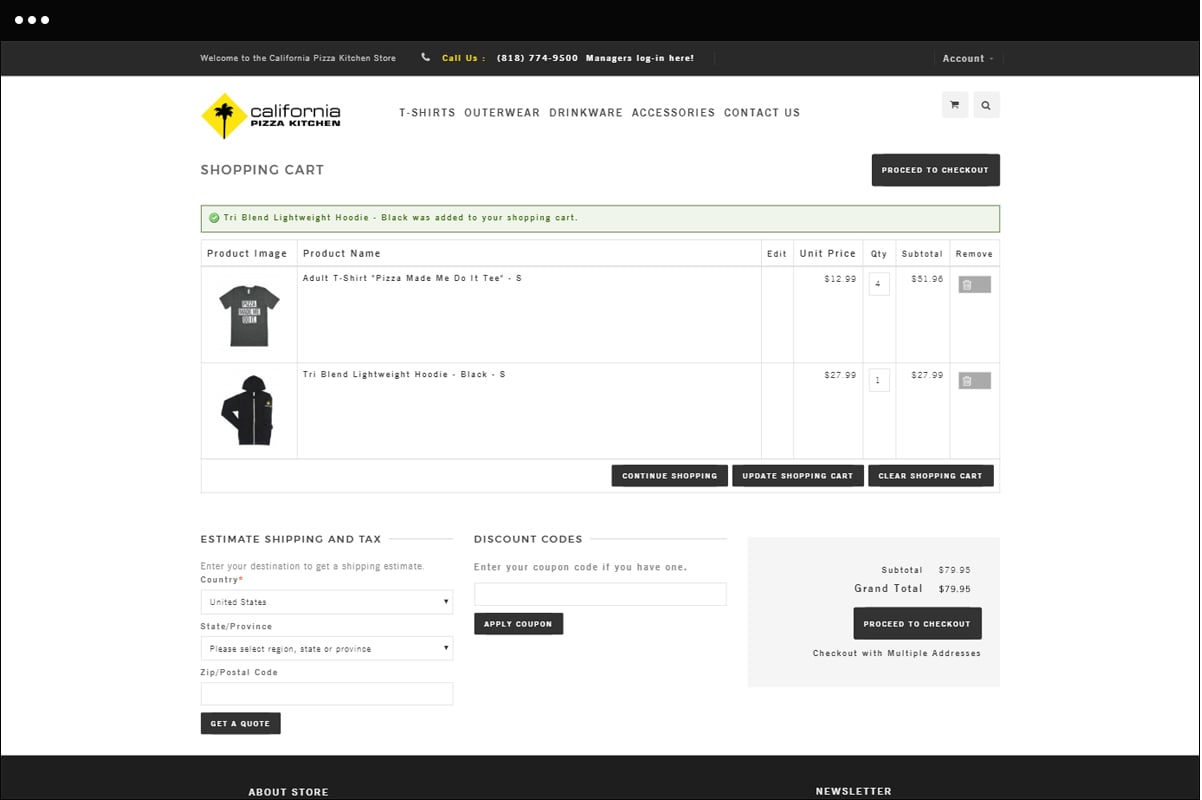Click the quantity field for the hoodie
The height and width of the screenshot is (800, 1202).
[879, 380]
